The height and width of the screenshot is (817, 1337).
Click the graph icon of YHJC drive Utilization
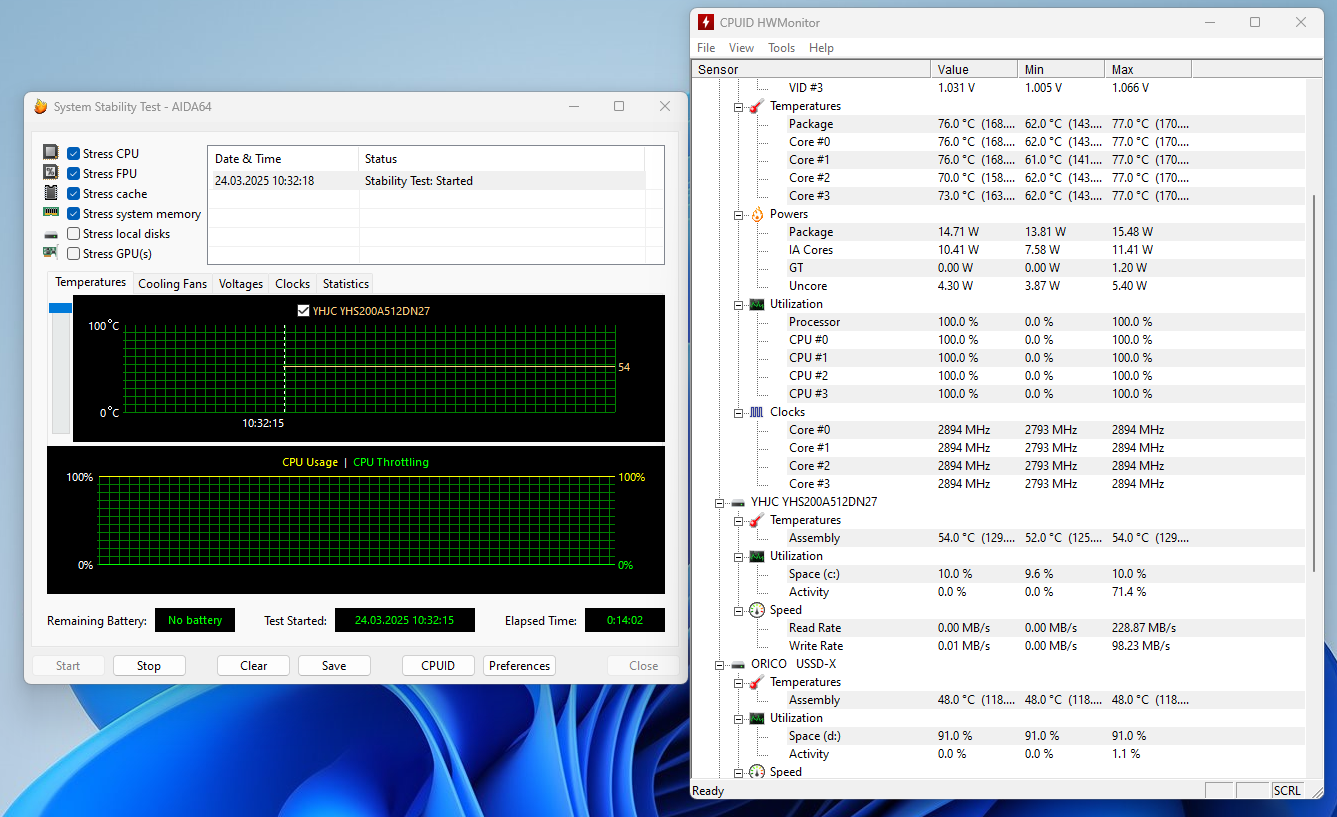[x=757, y=556]
